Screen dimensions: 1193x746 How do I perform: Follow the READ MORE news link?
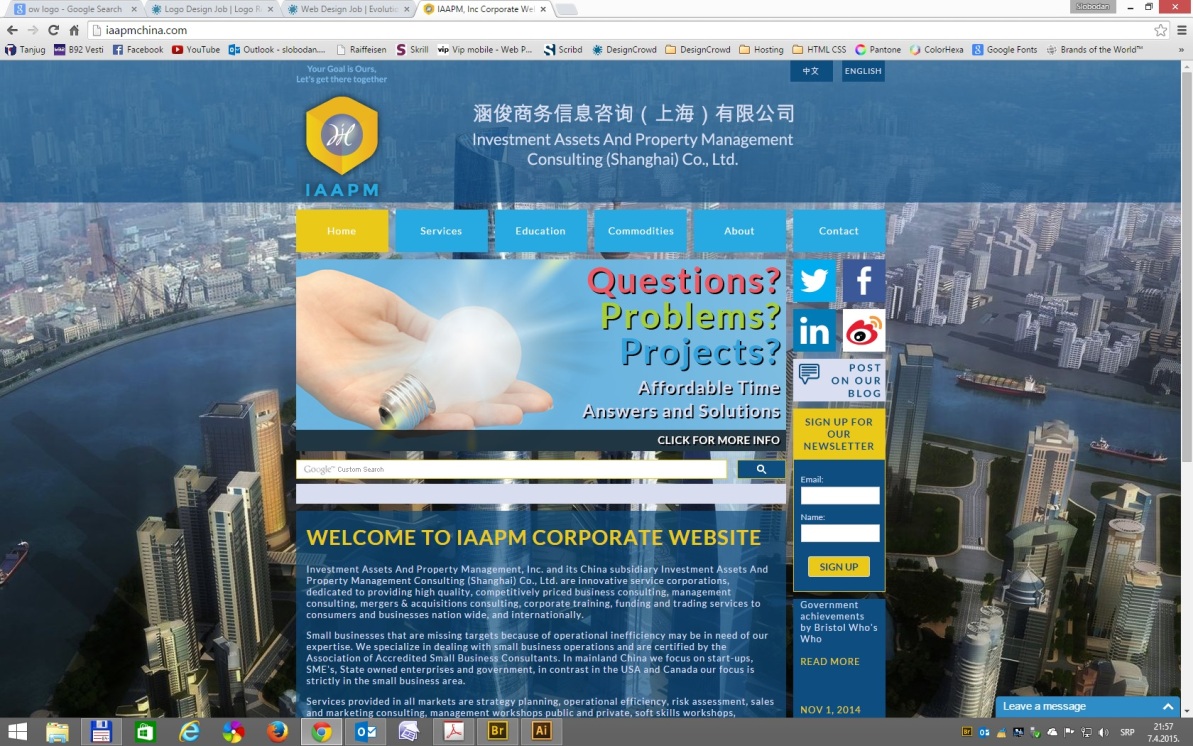click(830, 662)
